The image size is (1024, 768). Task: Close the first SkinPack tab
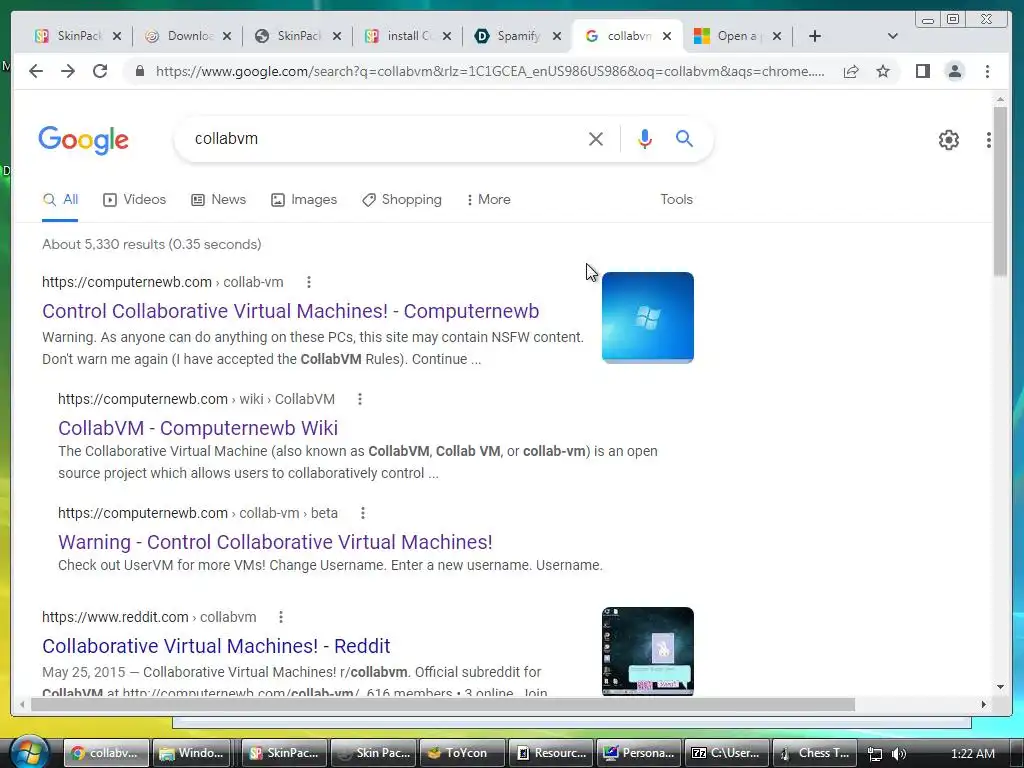(x=117, y=37)
